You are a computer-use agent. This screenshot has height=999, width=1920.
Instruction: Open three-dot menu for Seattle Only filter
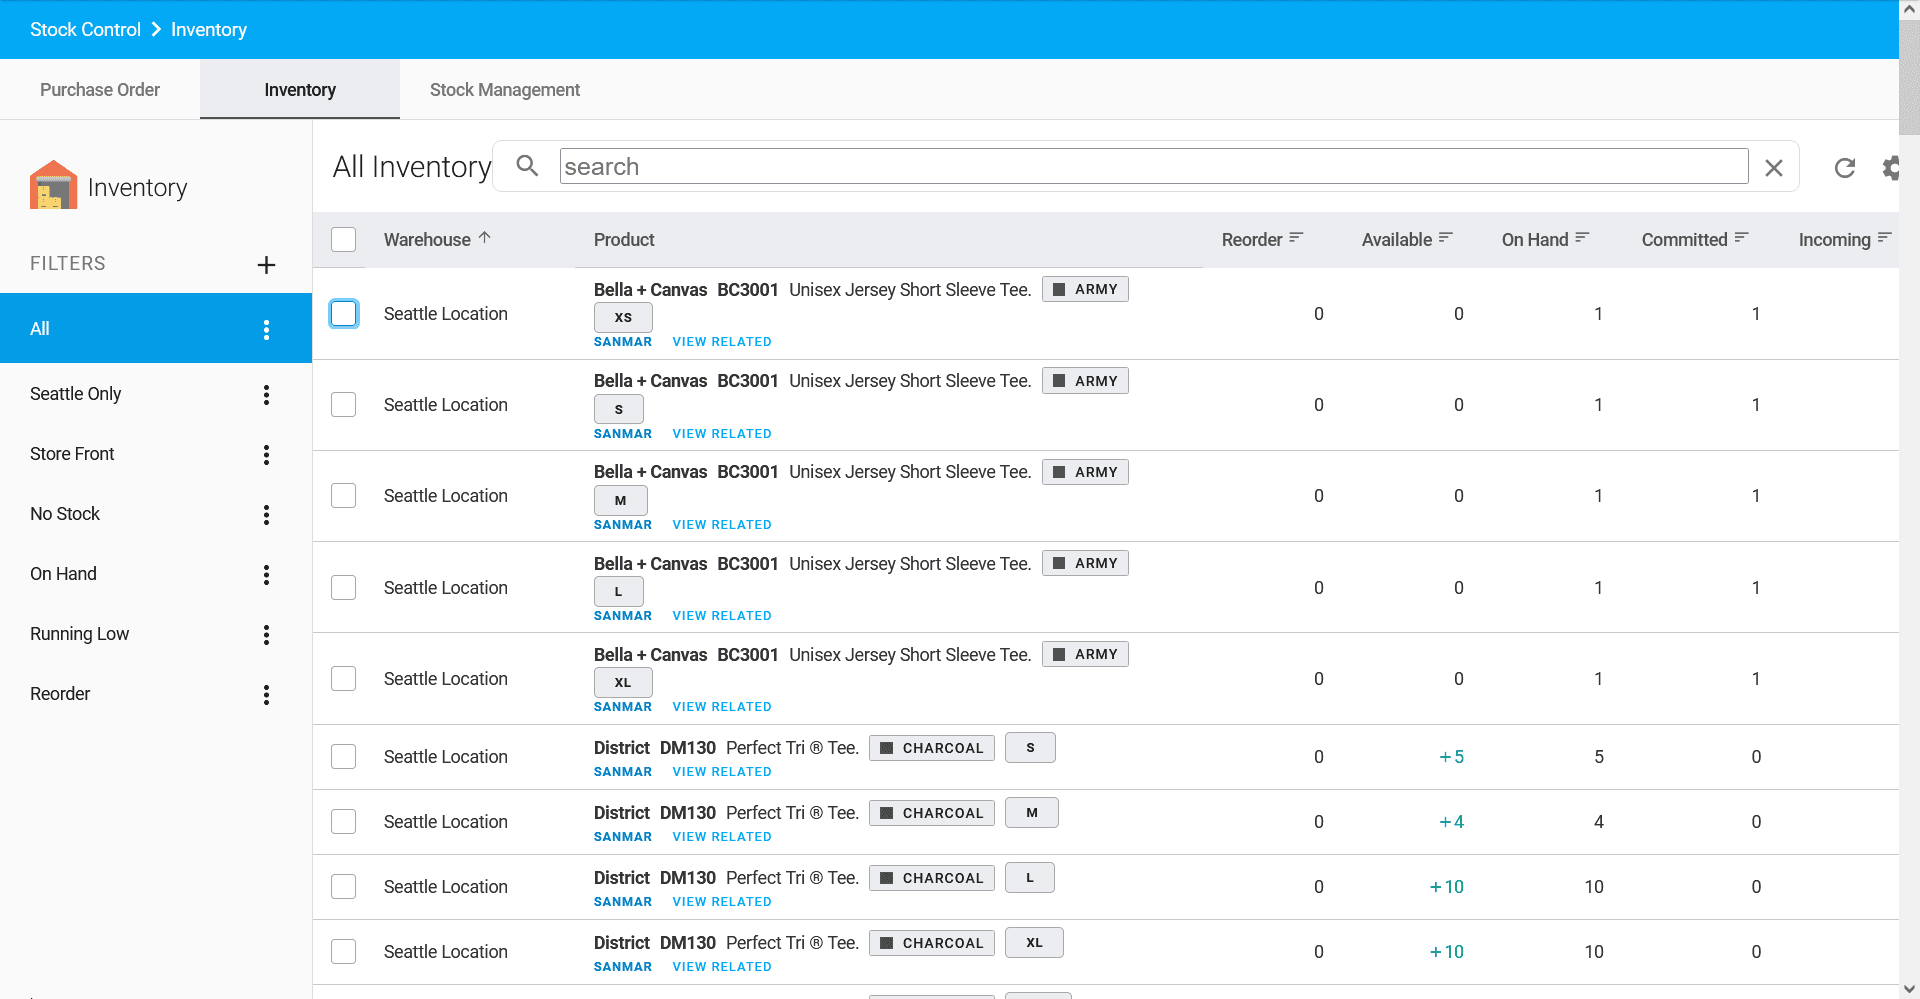266,395
